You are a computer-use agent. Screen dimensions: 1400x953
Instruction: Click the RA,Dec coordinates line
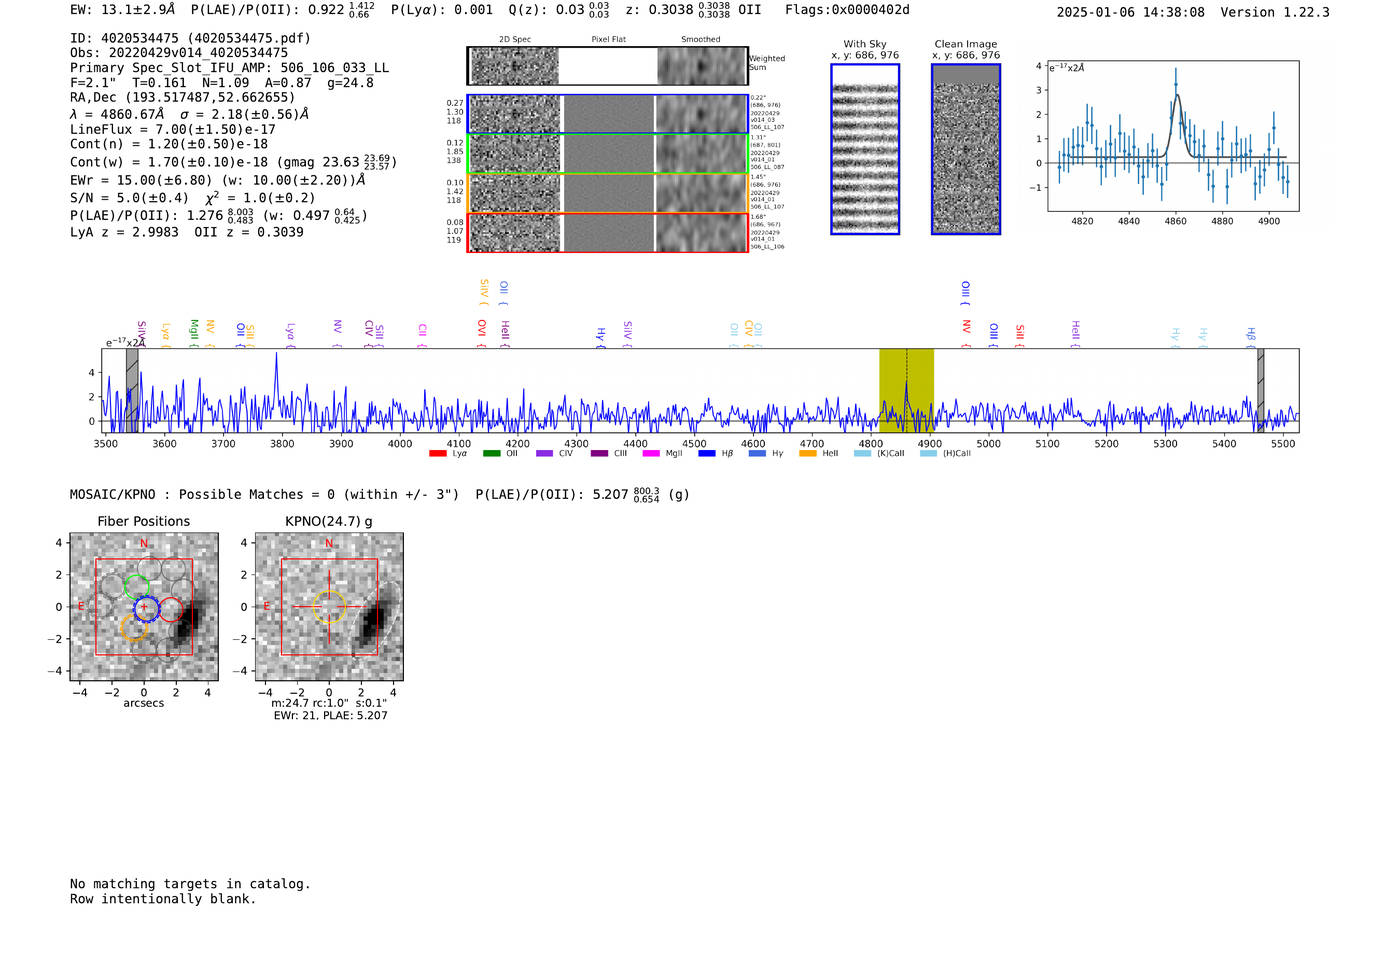182,97
